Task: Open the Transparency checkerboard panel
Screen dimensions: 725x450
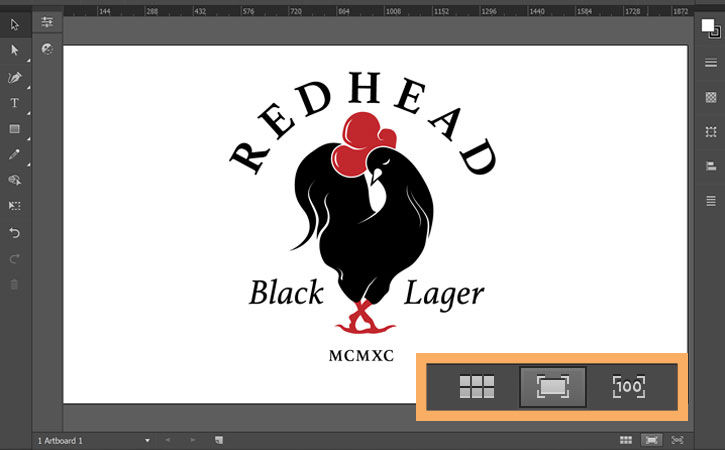Action: pos(711,97)
